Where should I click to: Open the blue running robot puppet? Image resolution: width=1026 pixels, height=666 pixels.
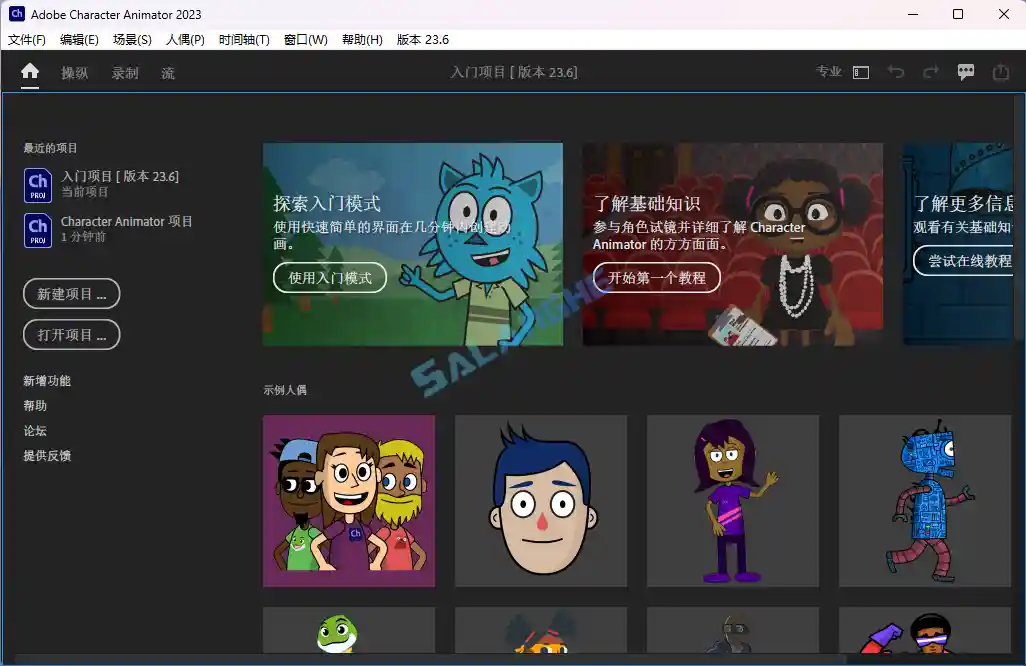[x=925, y=501]
